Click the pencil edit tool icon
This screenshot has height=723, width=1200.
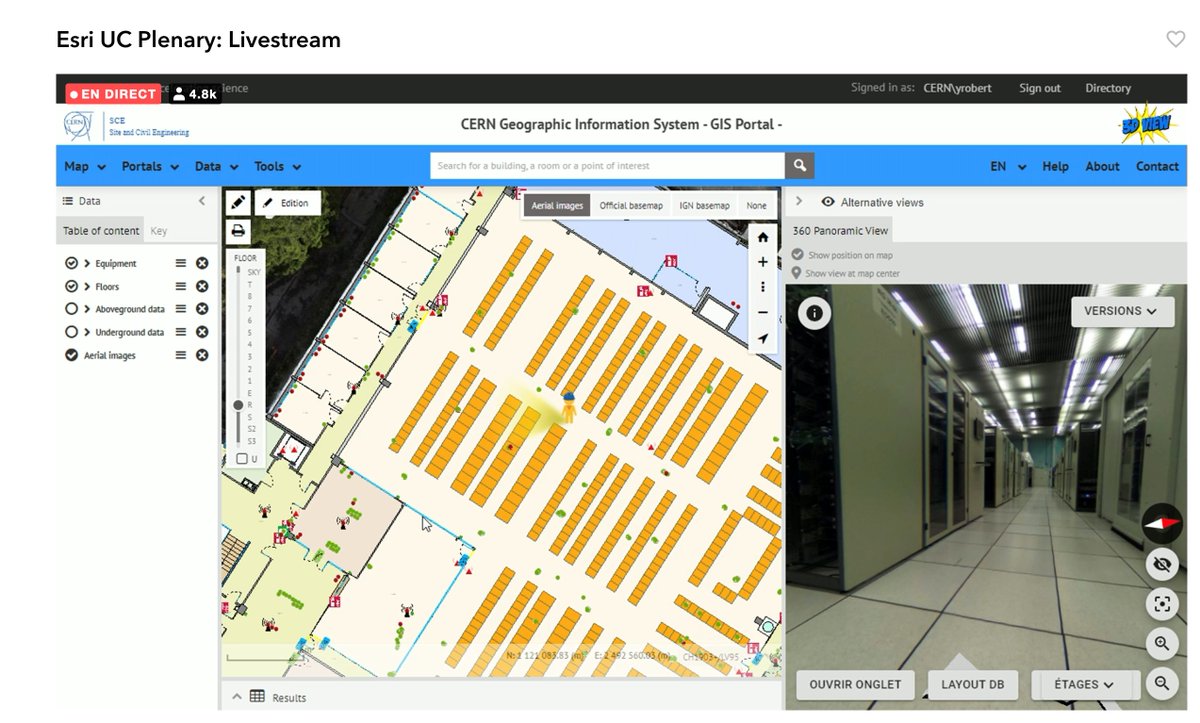click(x=238, y=202)
